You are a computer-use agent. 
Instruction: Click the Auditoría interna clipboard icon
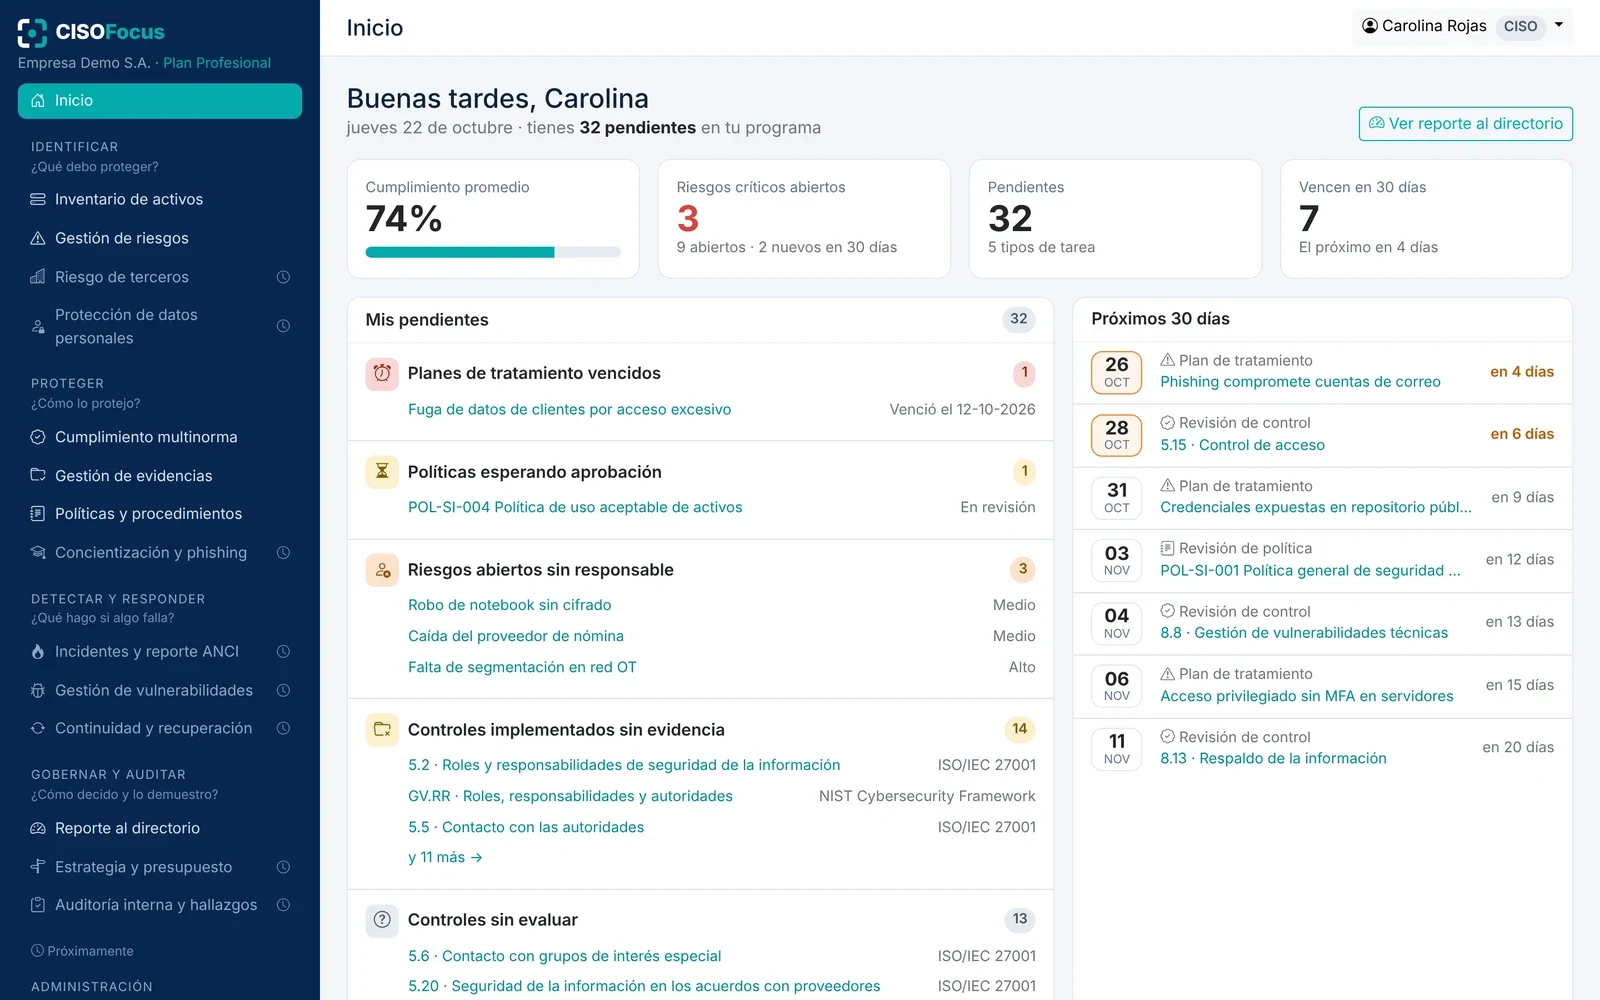[x=38, y=905]
